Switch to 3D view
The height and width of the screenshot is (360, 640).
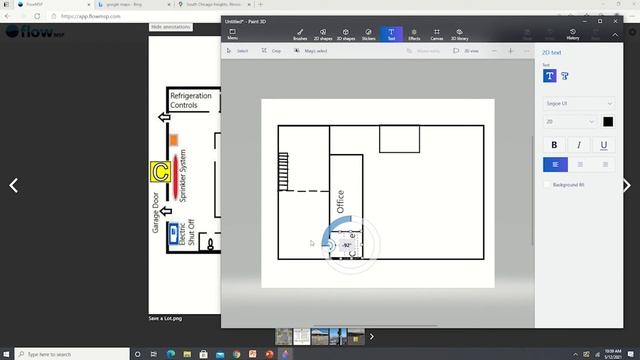click(x=466, y=51)
